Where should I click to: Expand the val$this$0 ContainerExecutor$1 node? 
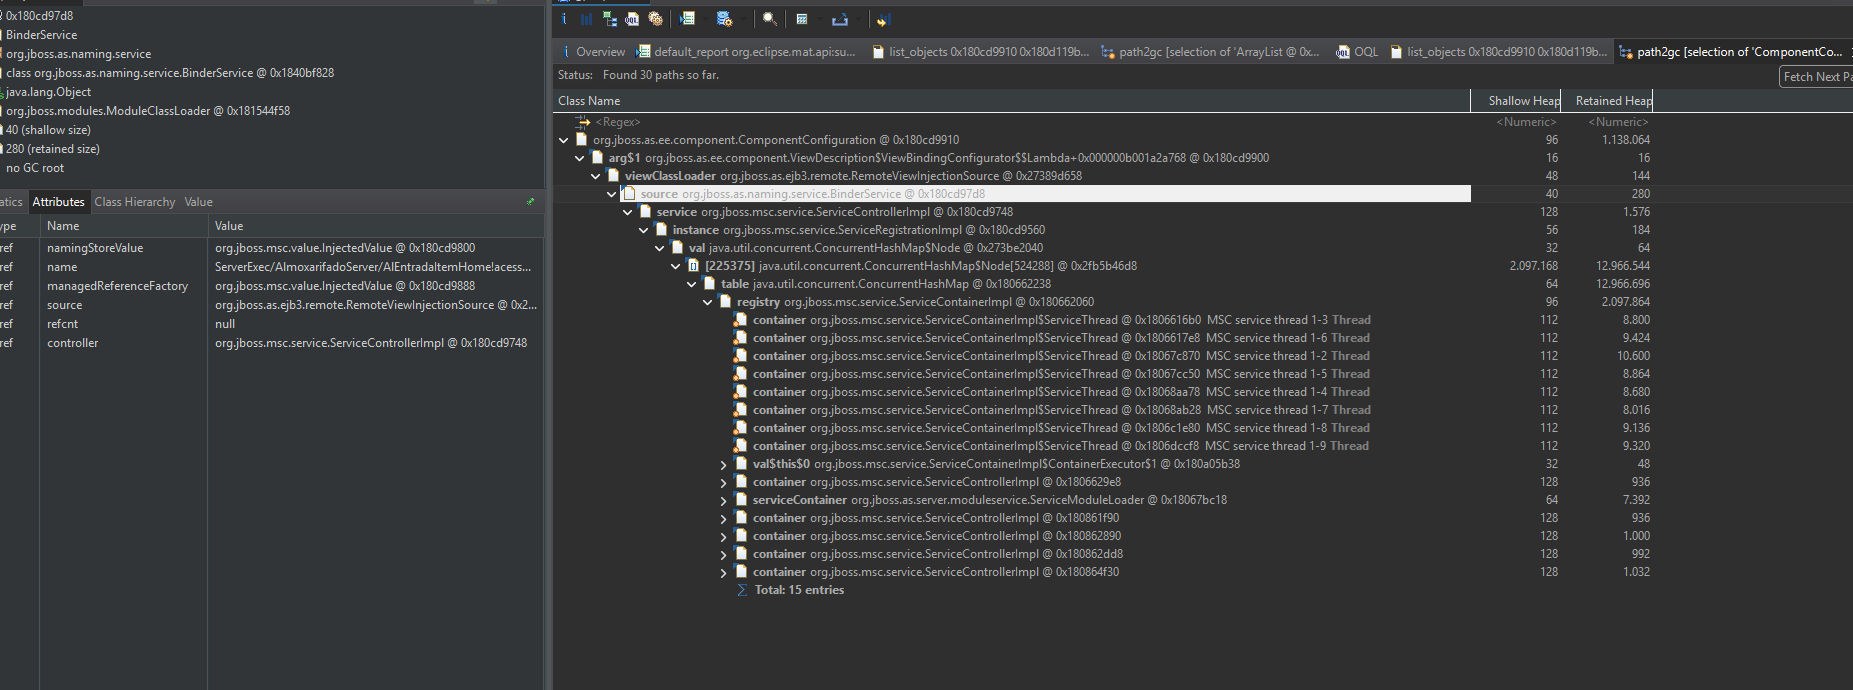pyautogui.click(x=724, y=464)
